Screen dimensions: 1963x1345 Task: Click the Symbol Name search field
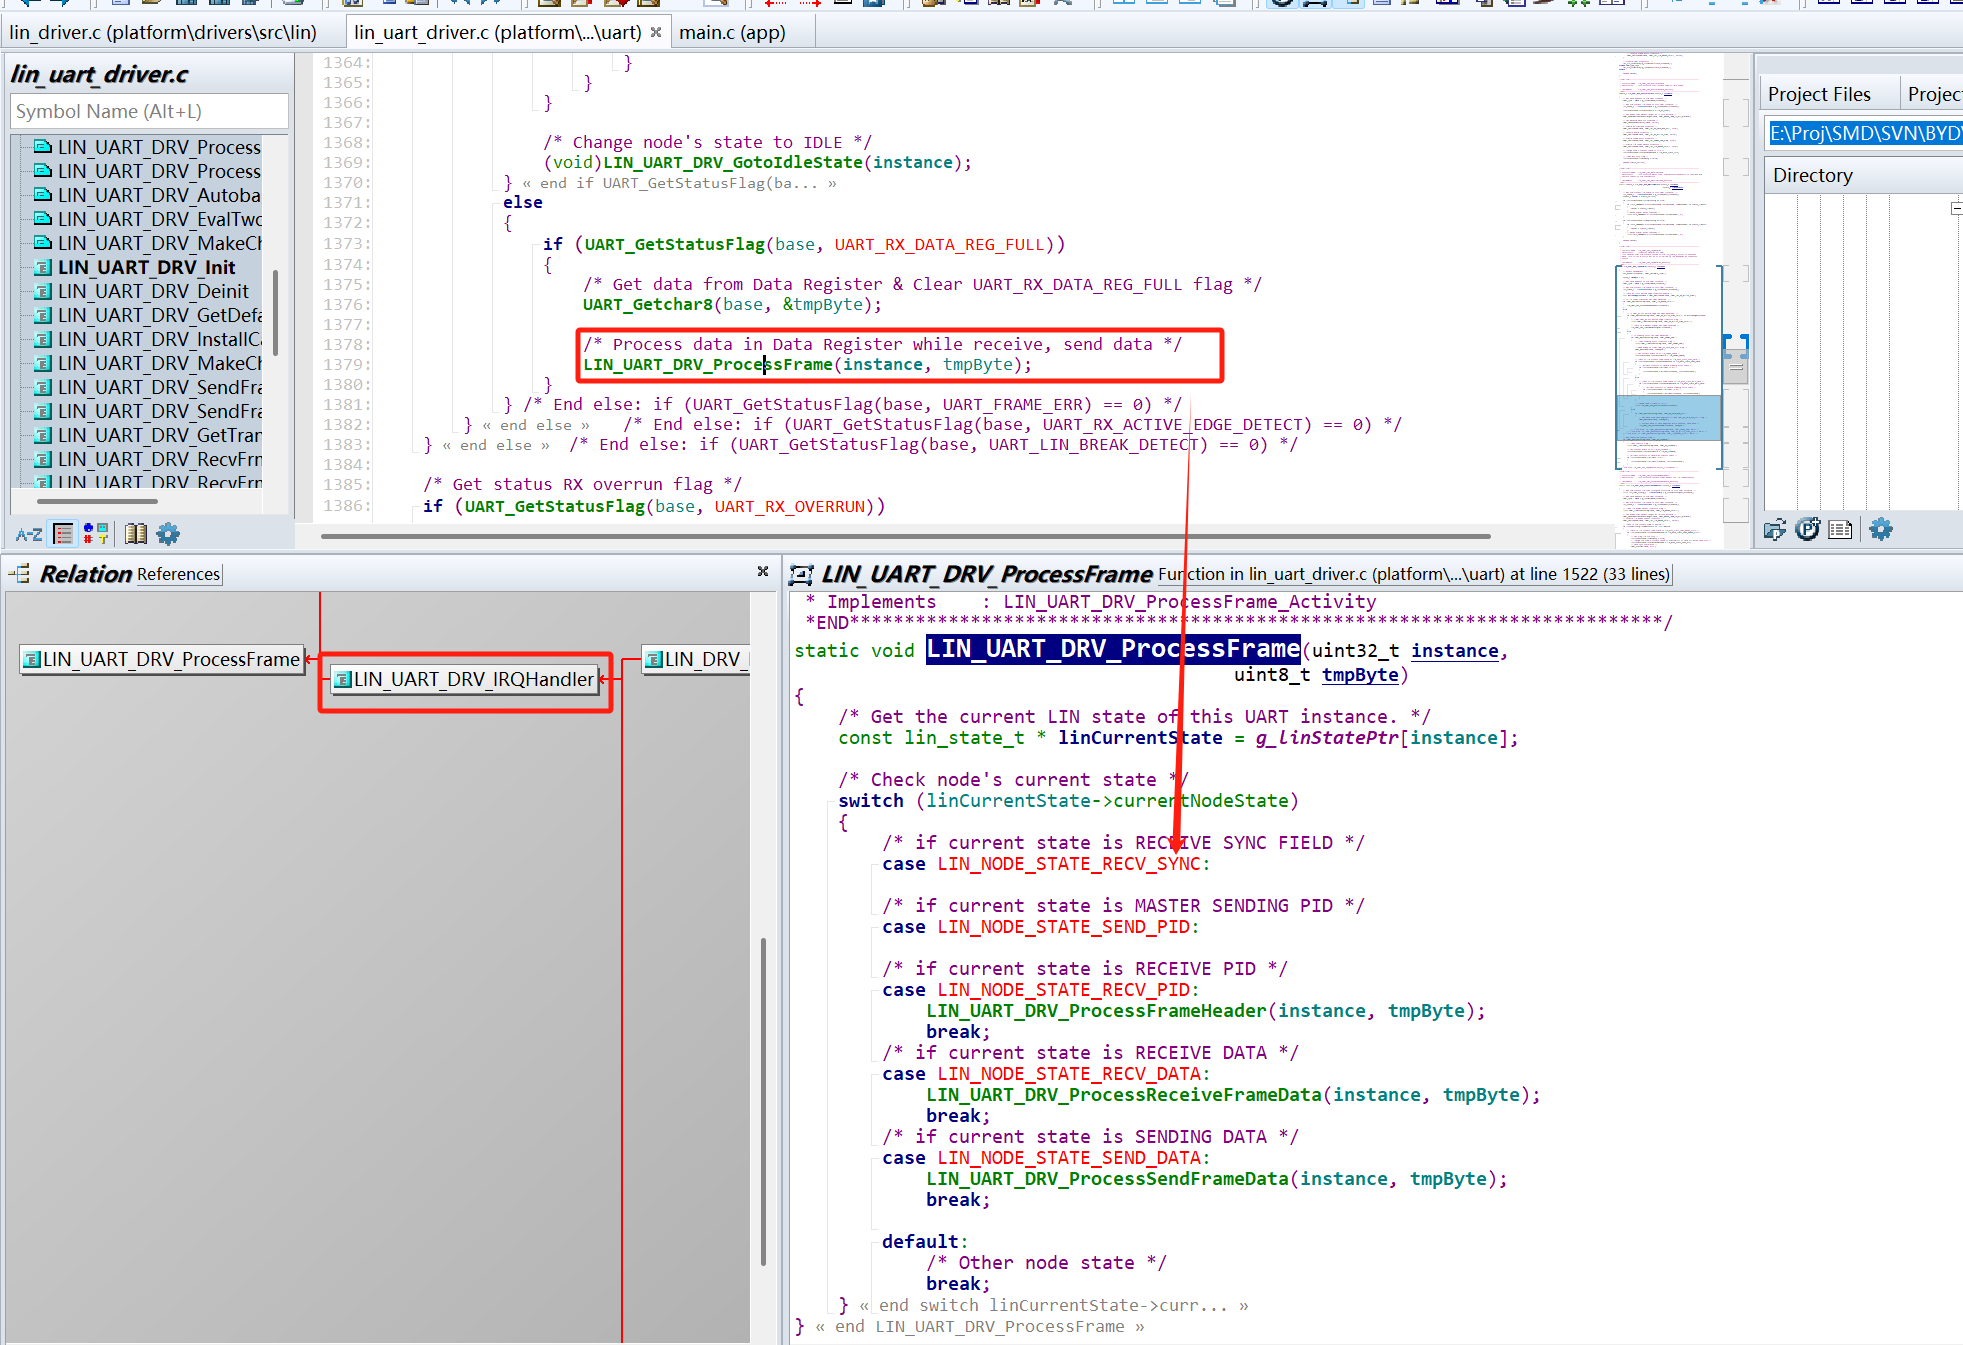(x=150, y=111)
